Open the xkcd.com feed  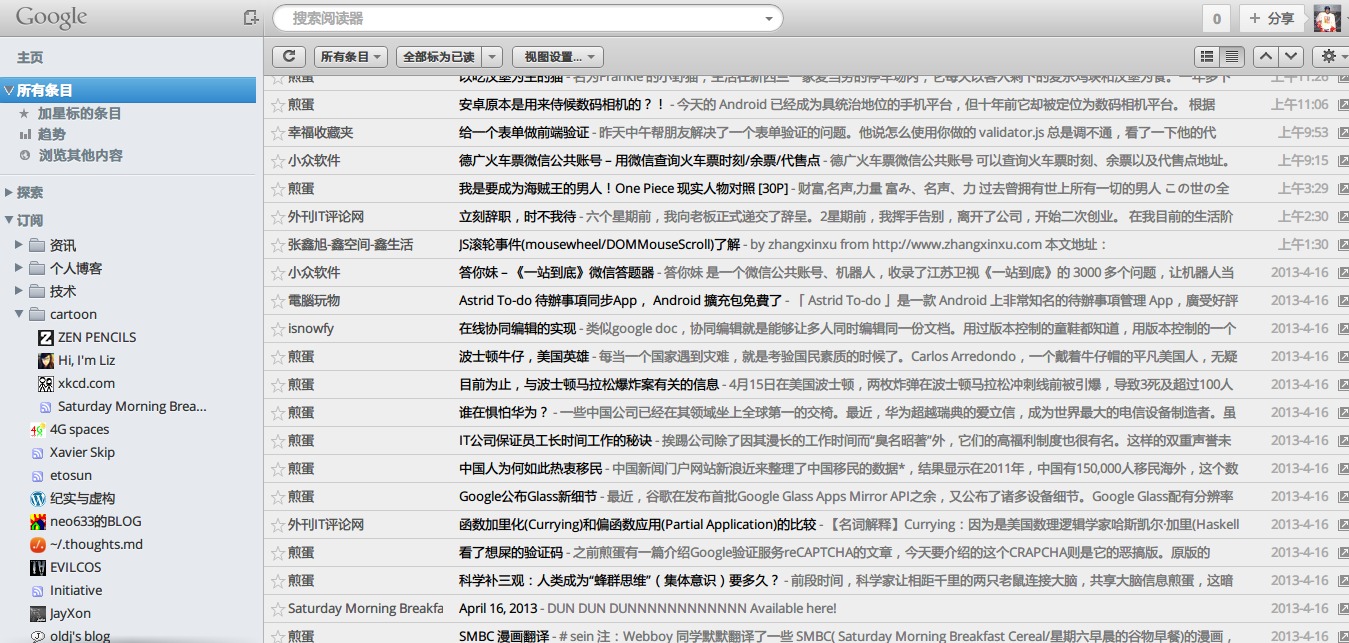tap(86, 383)
